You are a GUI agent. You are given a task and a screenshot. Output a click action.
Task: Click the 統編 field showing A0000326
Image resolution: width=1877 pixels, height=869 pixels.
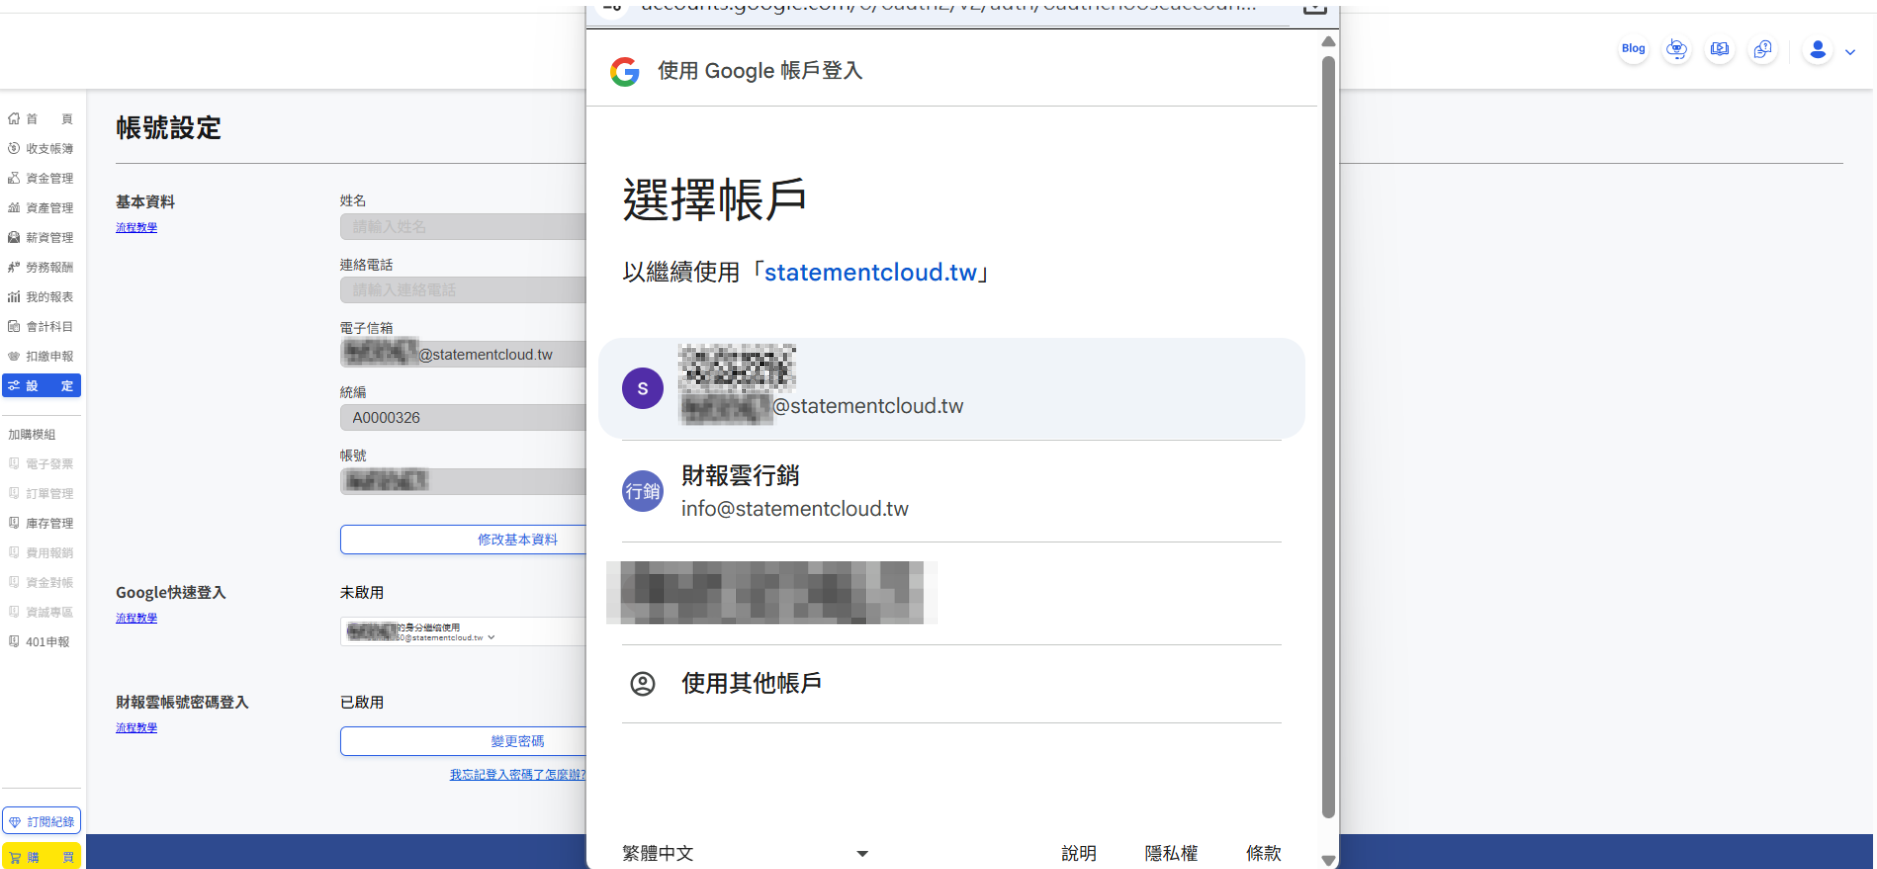[463, 417]
